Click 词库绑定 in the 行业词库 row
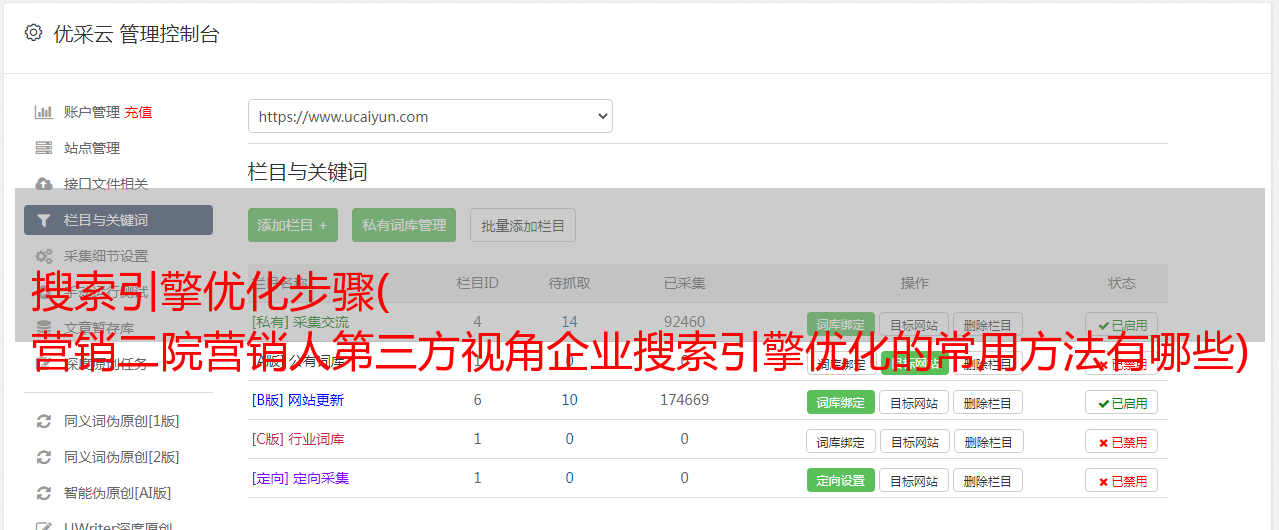 [841, 441]
